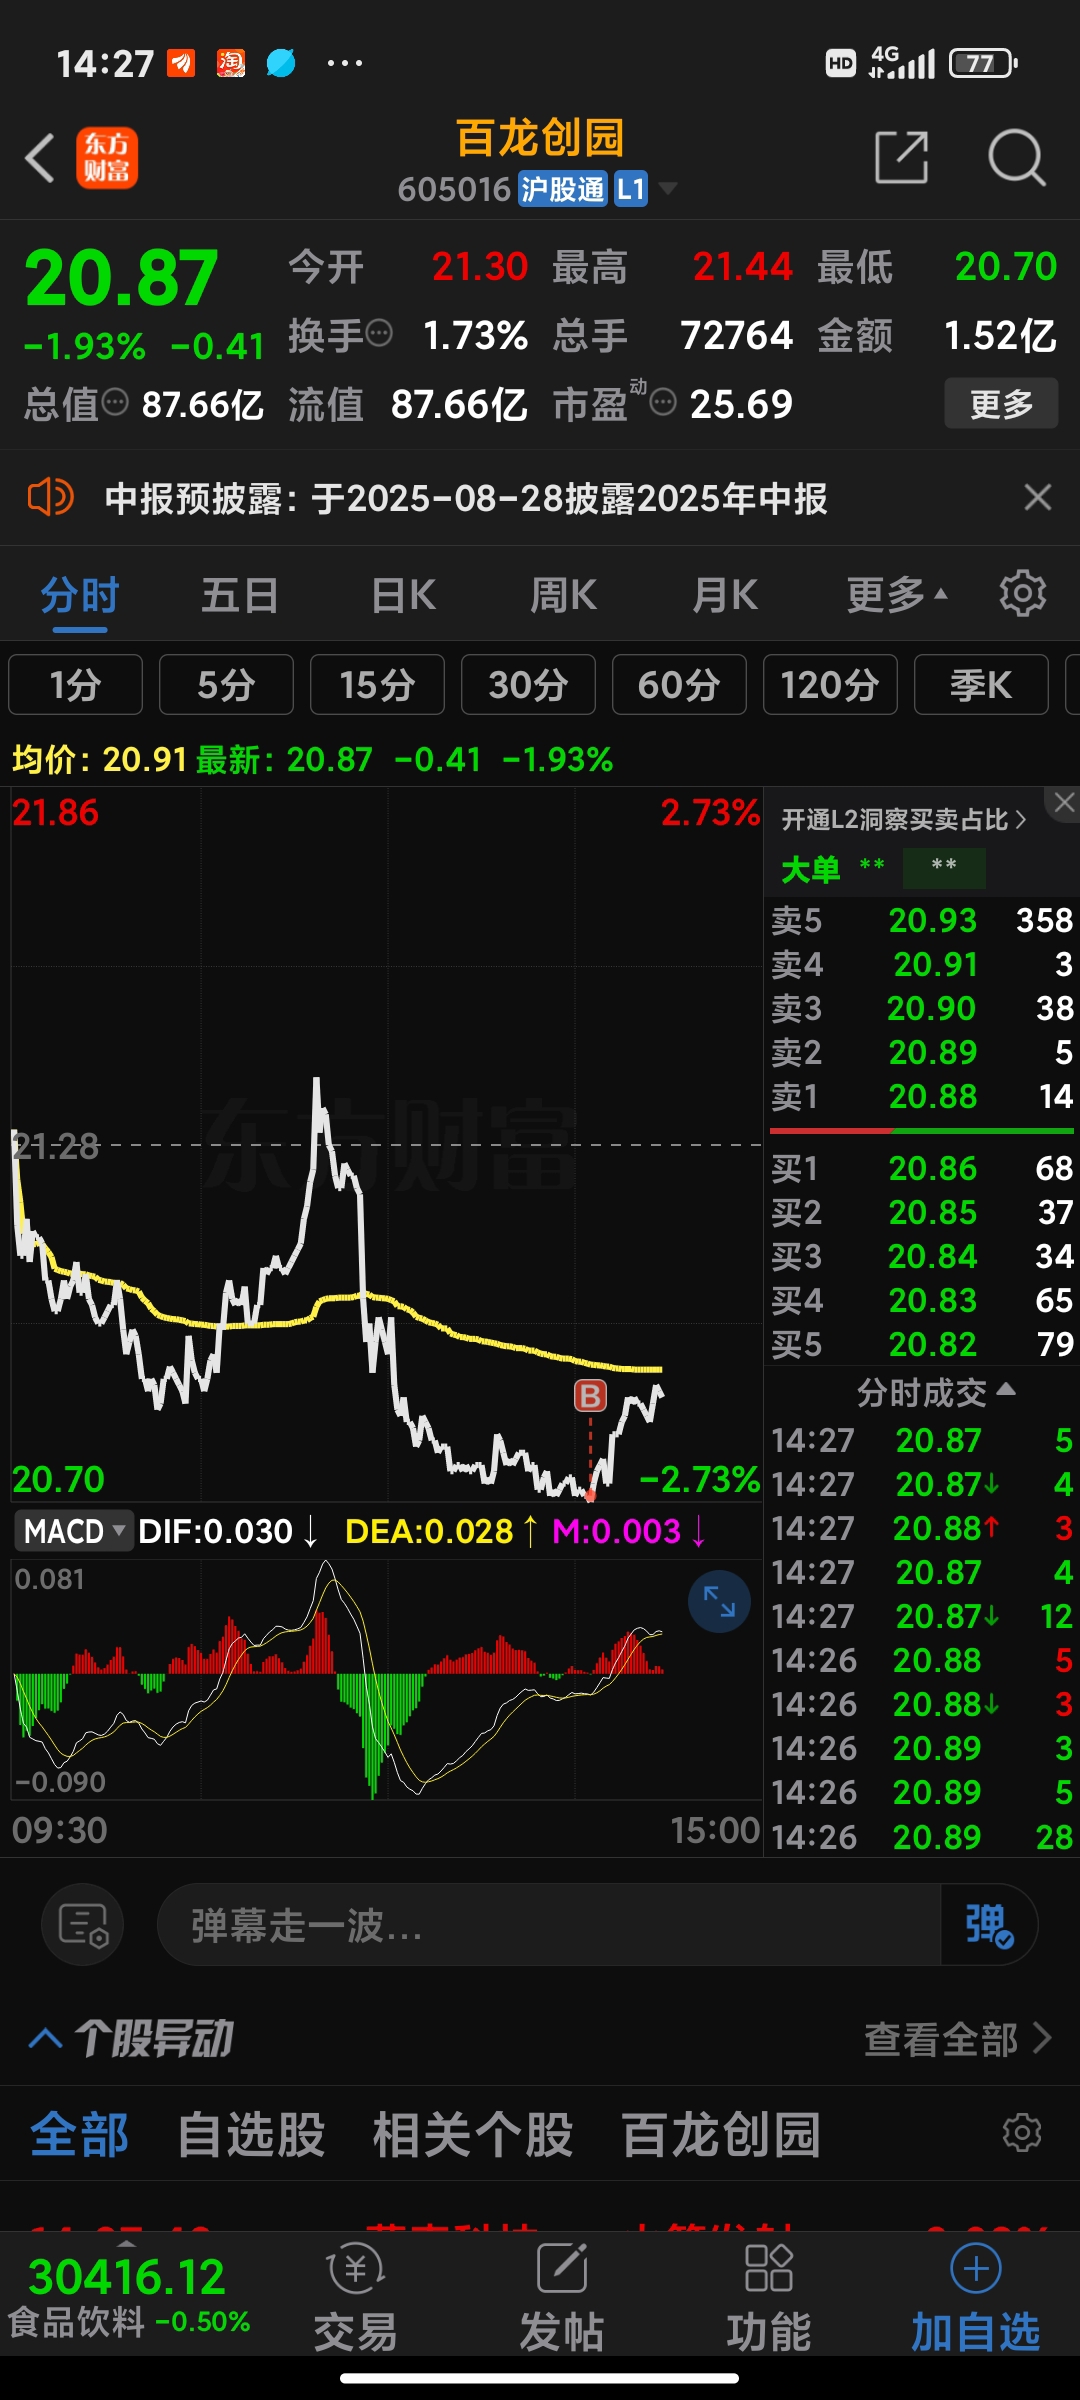Select the 季K period button
The height and width of the screenshot is (2400, 1080).
[x=981, y=685]
